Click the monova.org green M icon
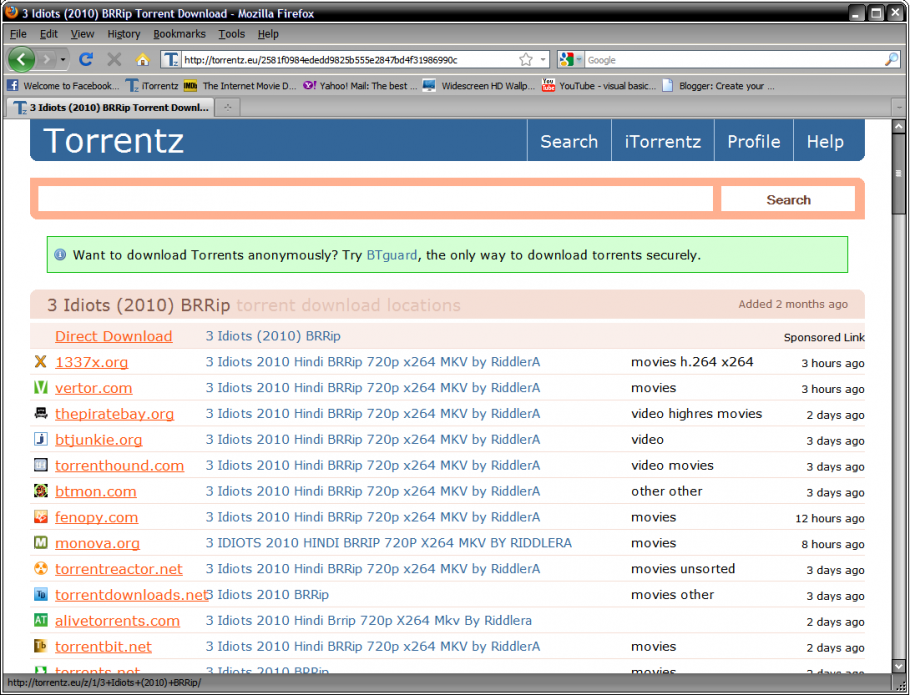This screenshot has width=910, height=695. point(41,542)
